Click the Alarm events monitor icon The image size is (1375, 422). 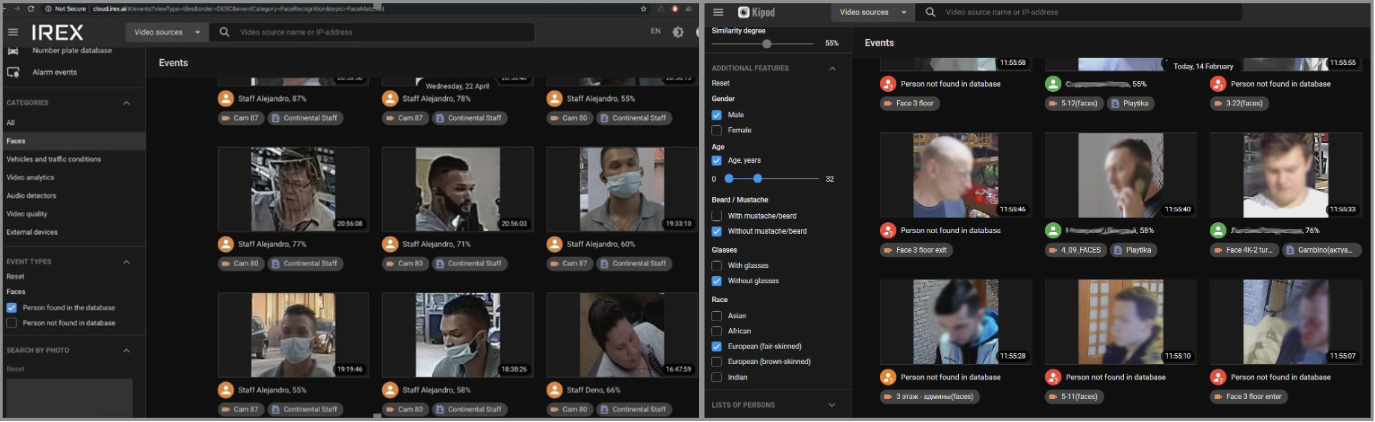(14, 72)
